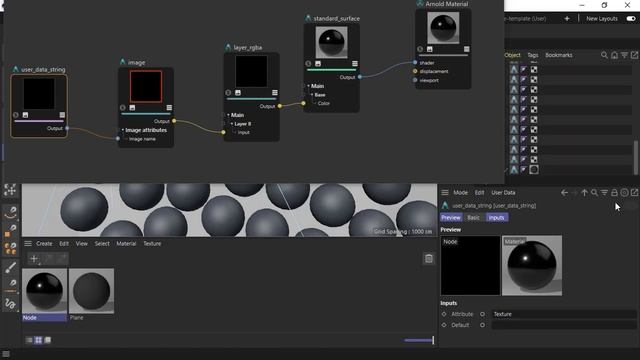The width and height of the screenshot is (640, 360).
Task: Switch to the Basic tab
Action: [x=473, y=218]
